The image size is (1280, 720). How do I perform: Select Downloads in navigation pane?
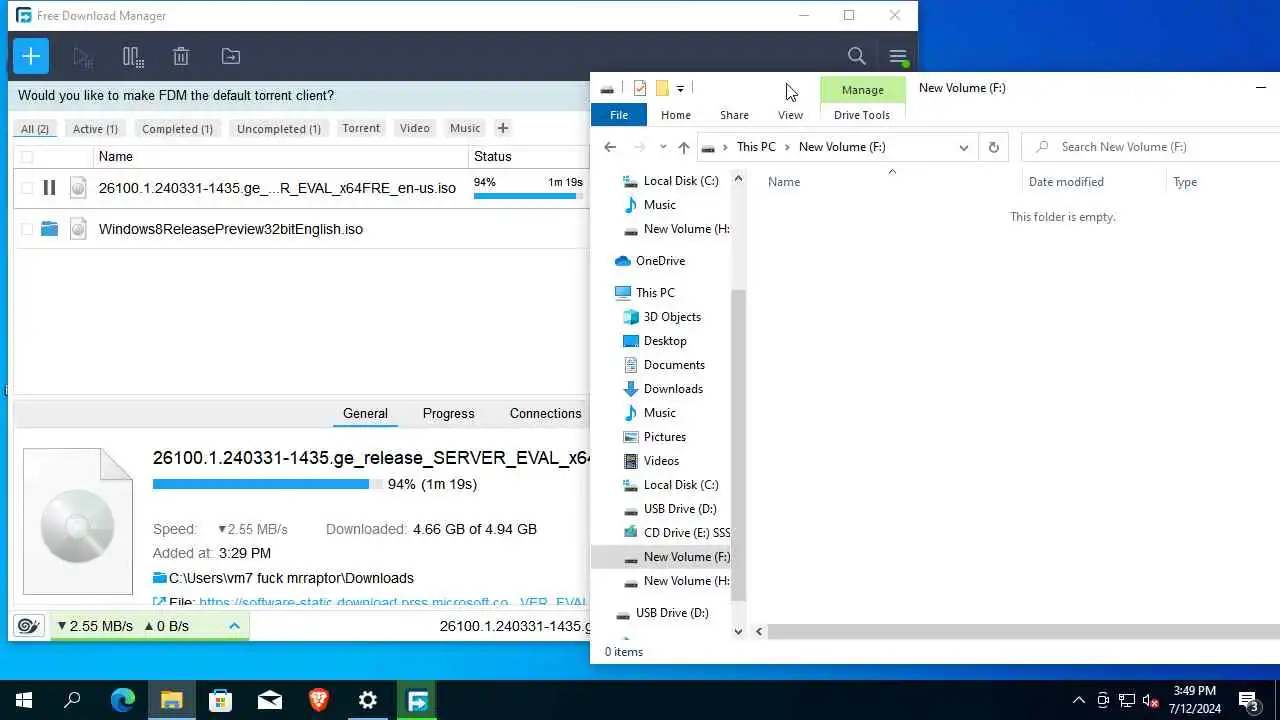coord(673,389)
